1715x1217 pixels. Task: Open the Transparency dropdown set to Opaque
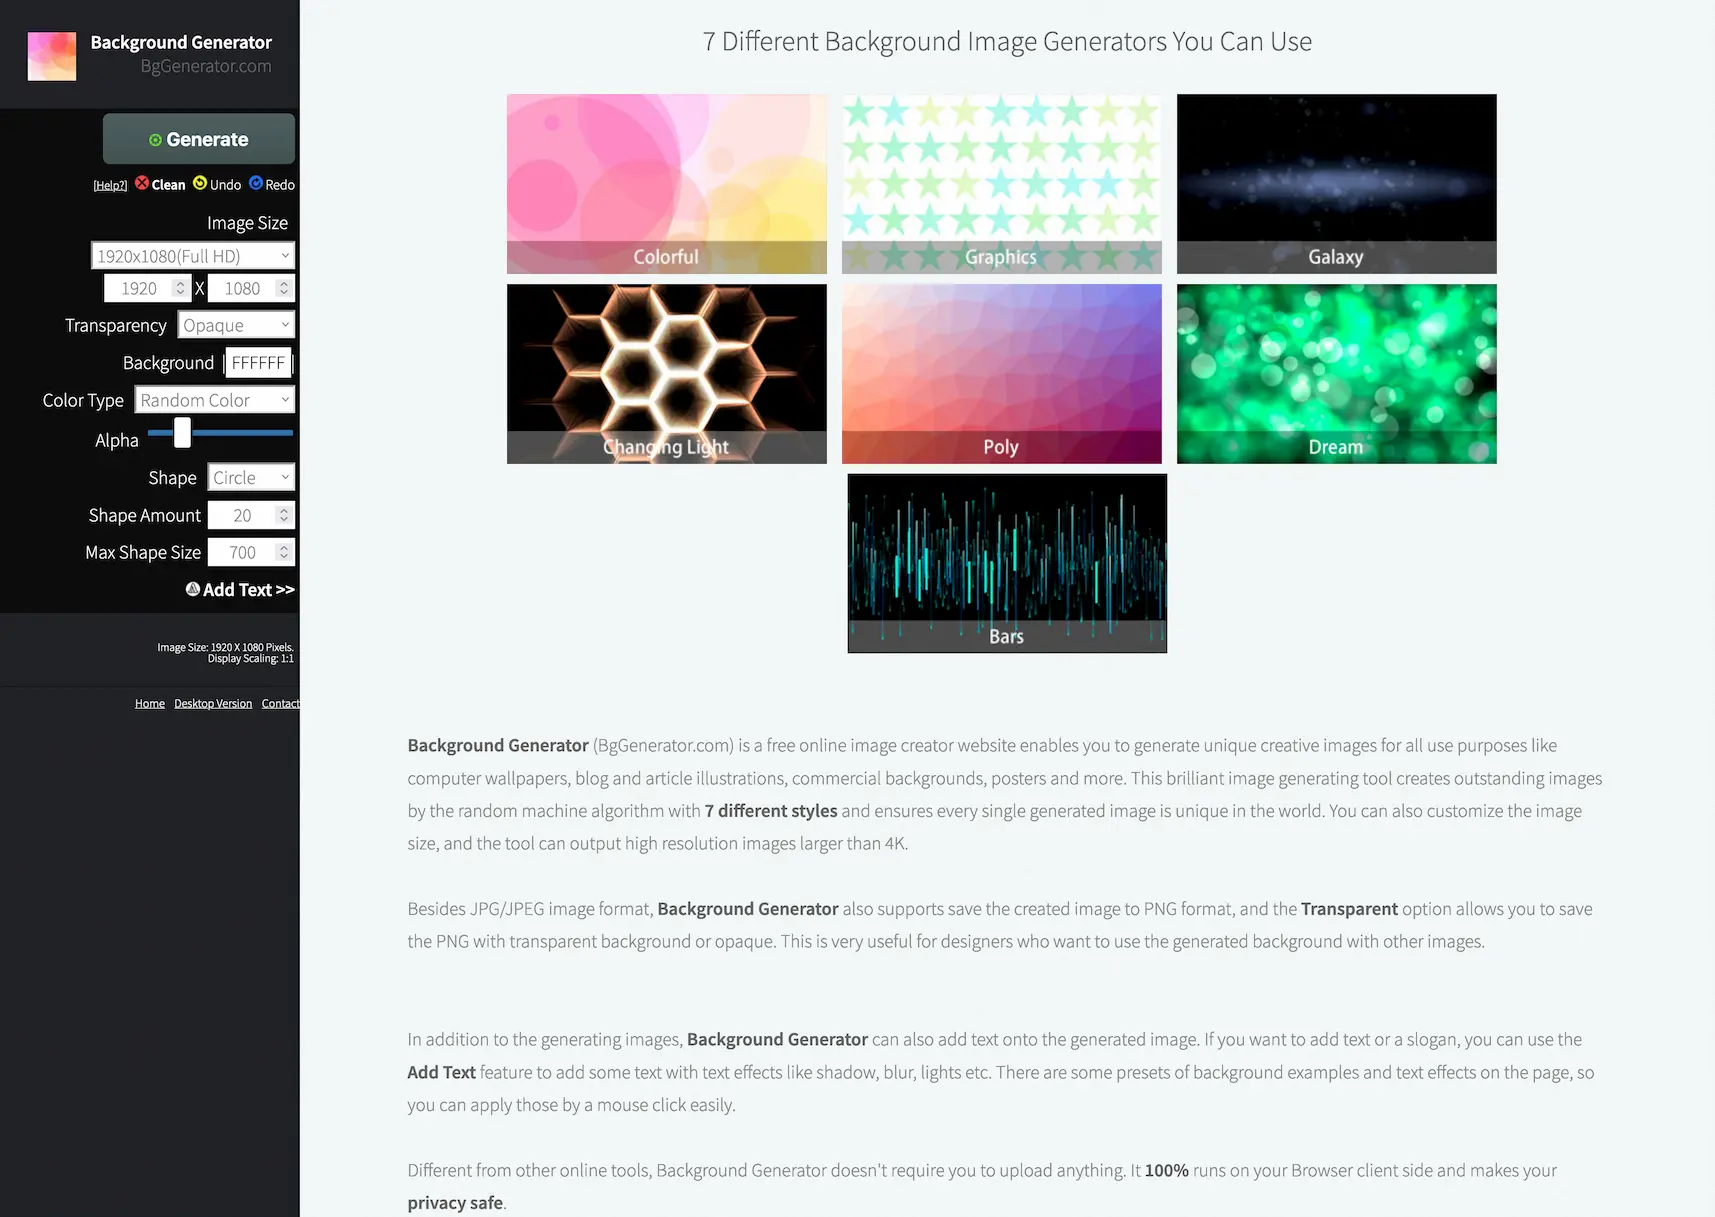236,324
